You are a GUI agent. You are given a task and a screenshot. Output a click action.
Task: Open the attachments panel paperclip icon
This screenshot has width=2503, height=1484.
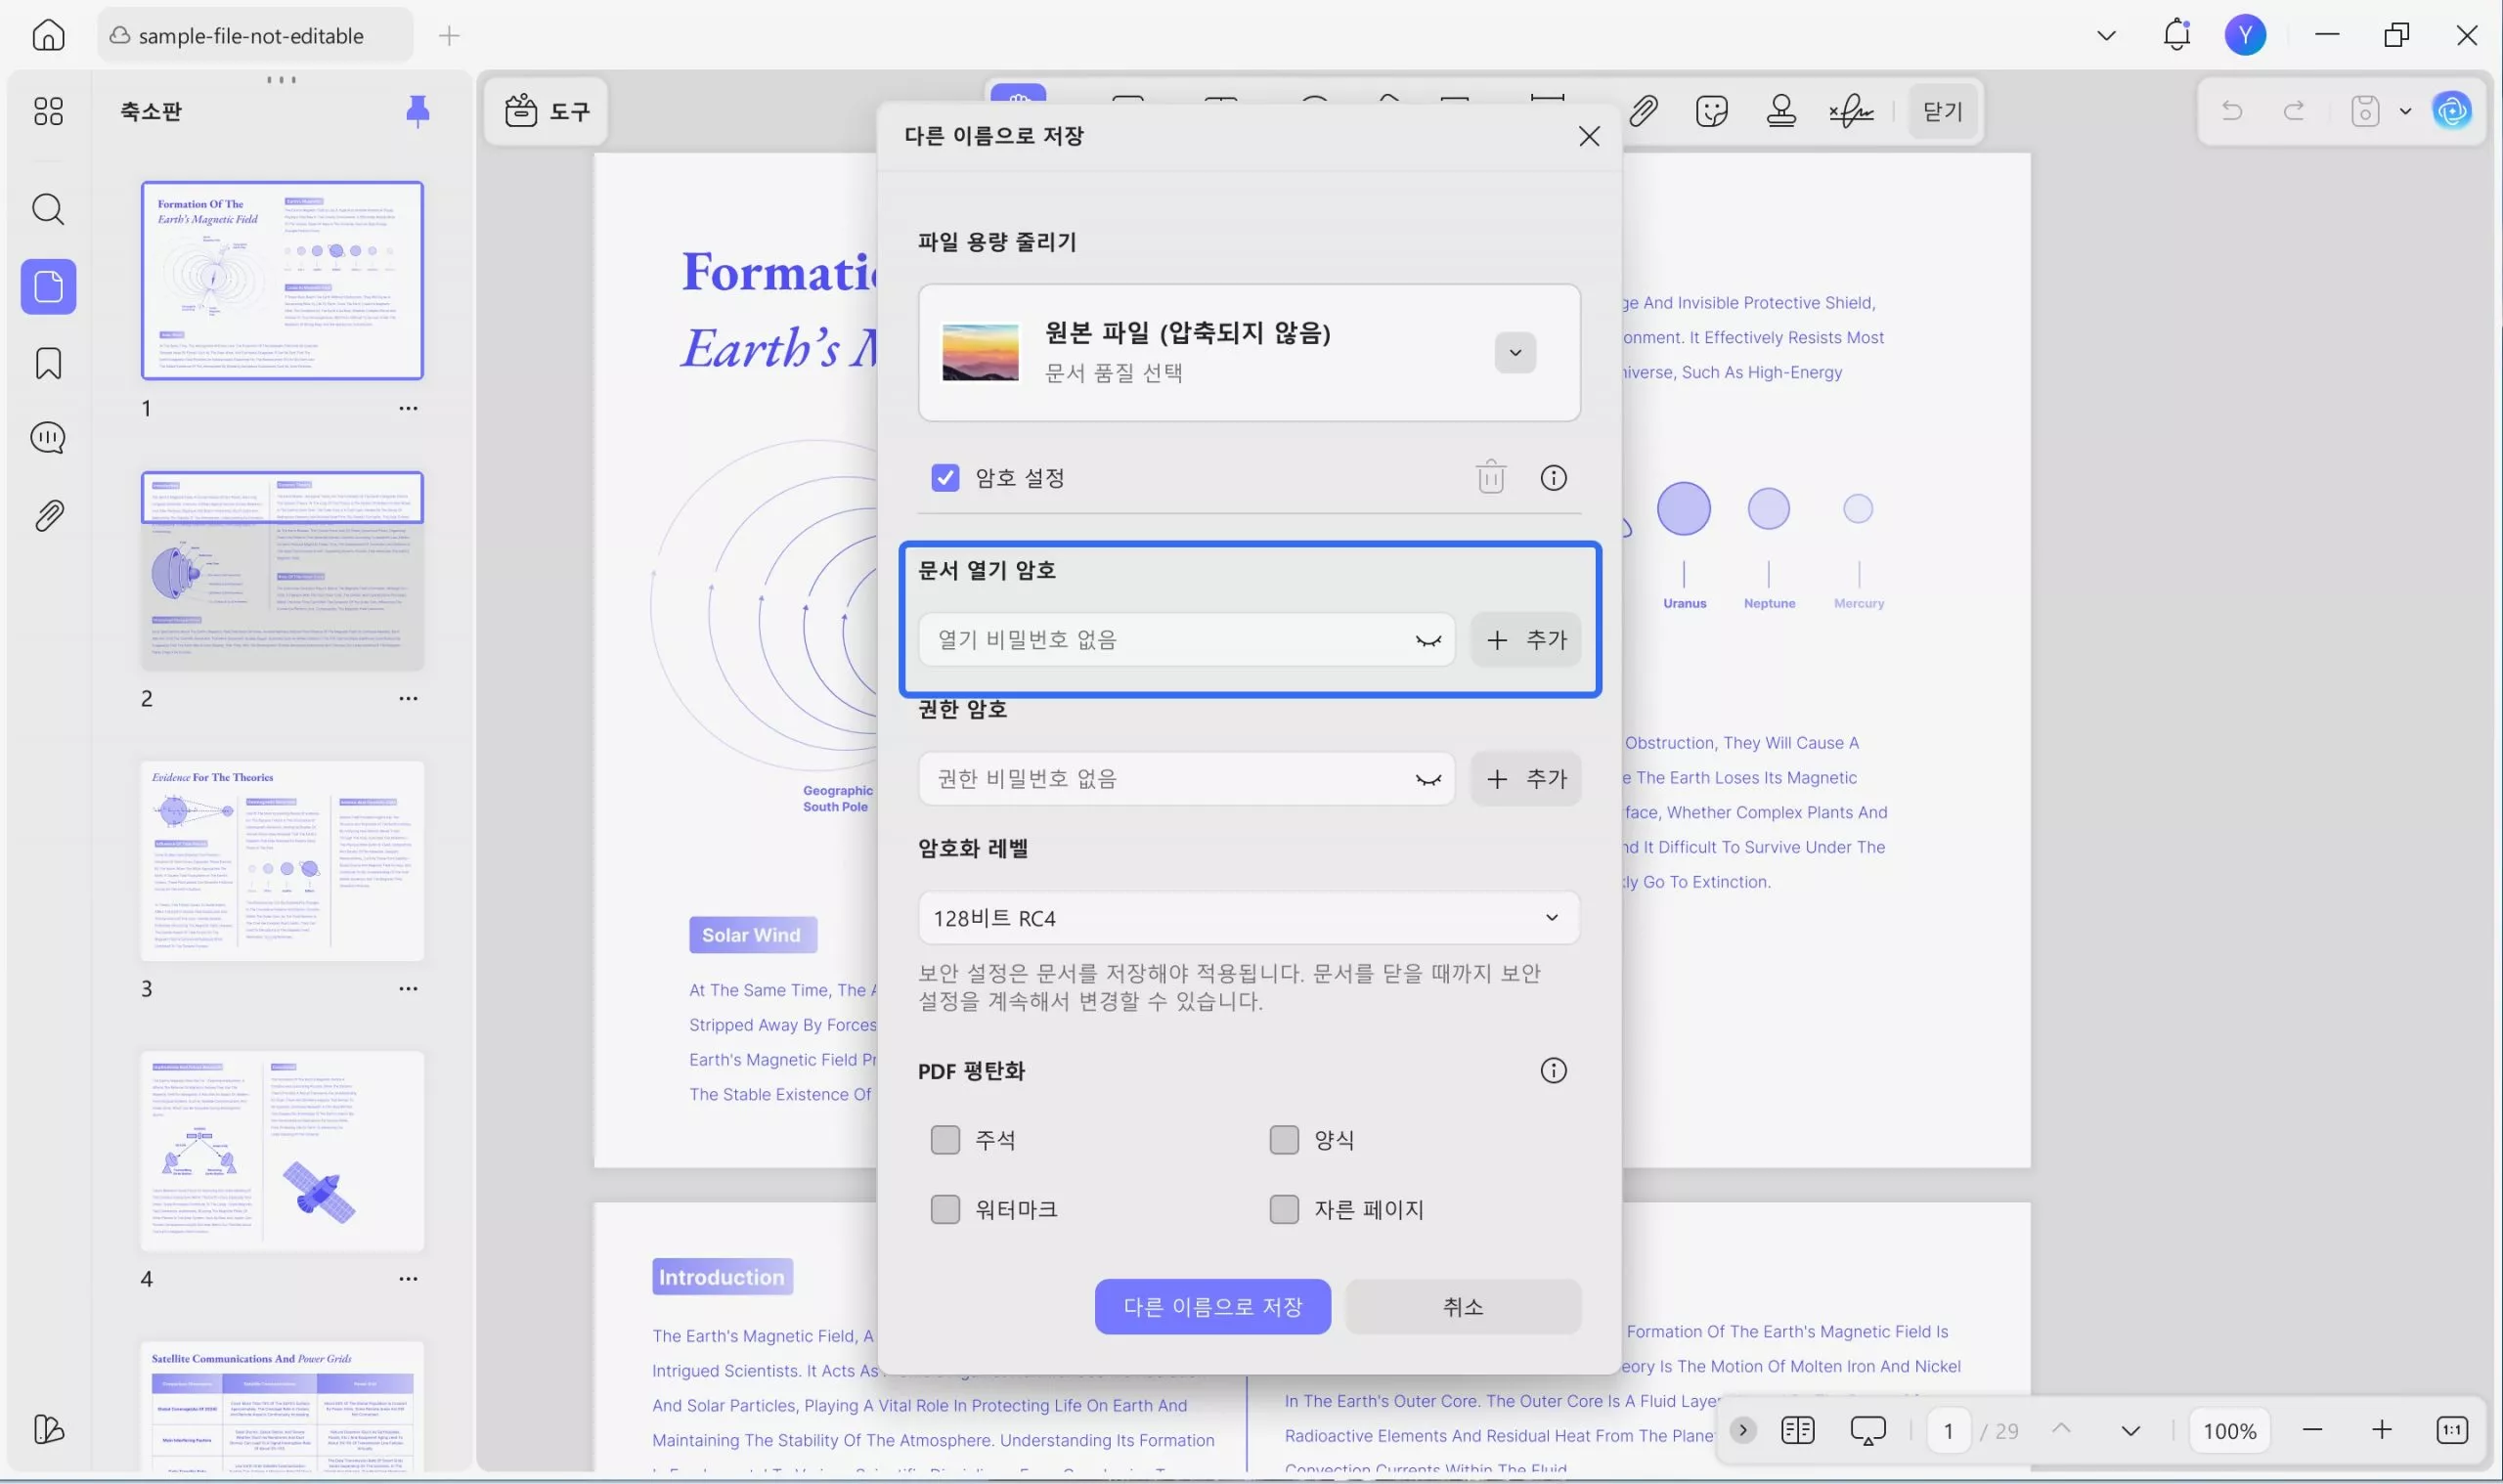(x=48, y=516)
